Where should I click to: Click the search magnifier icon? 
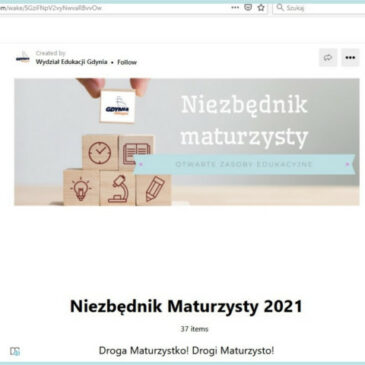[280, 7]
